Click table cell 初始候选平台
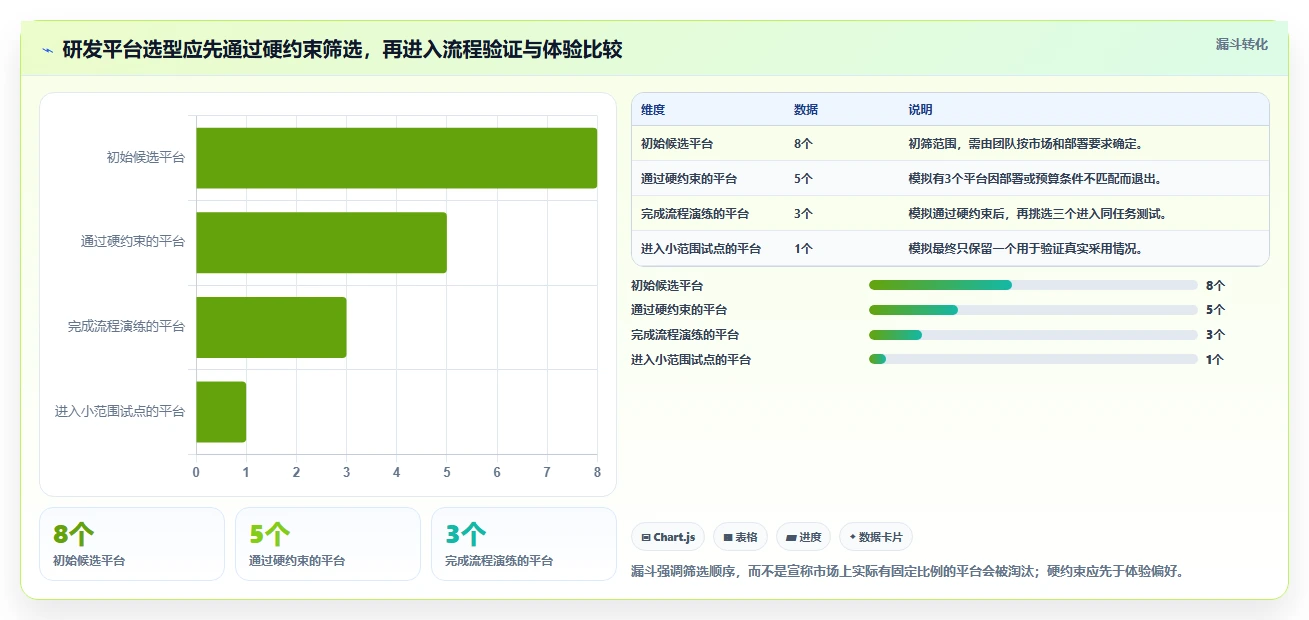 click(x=677, y=144)
